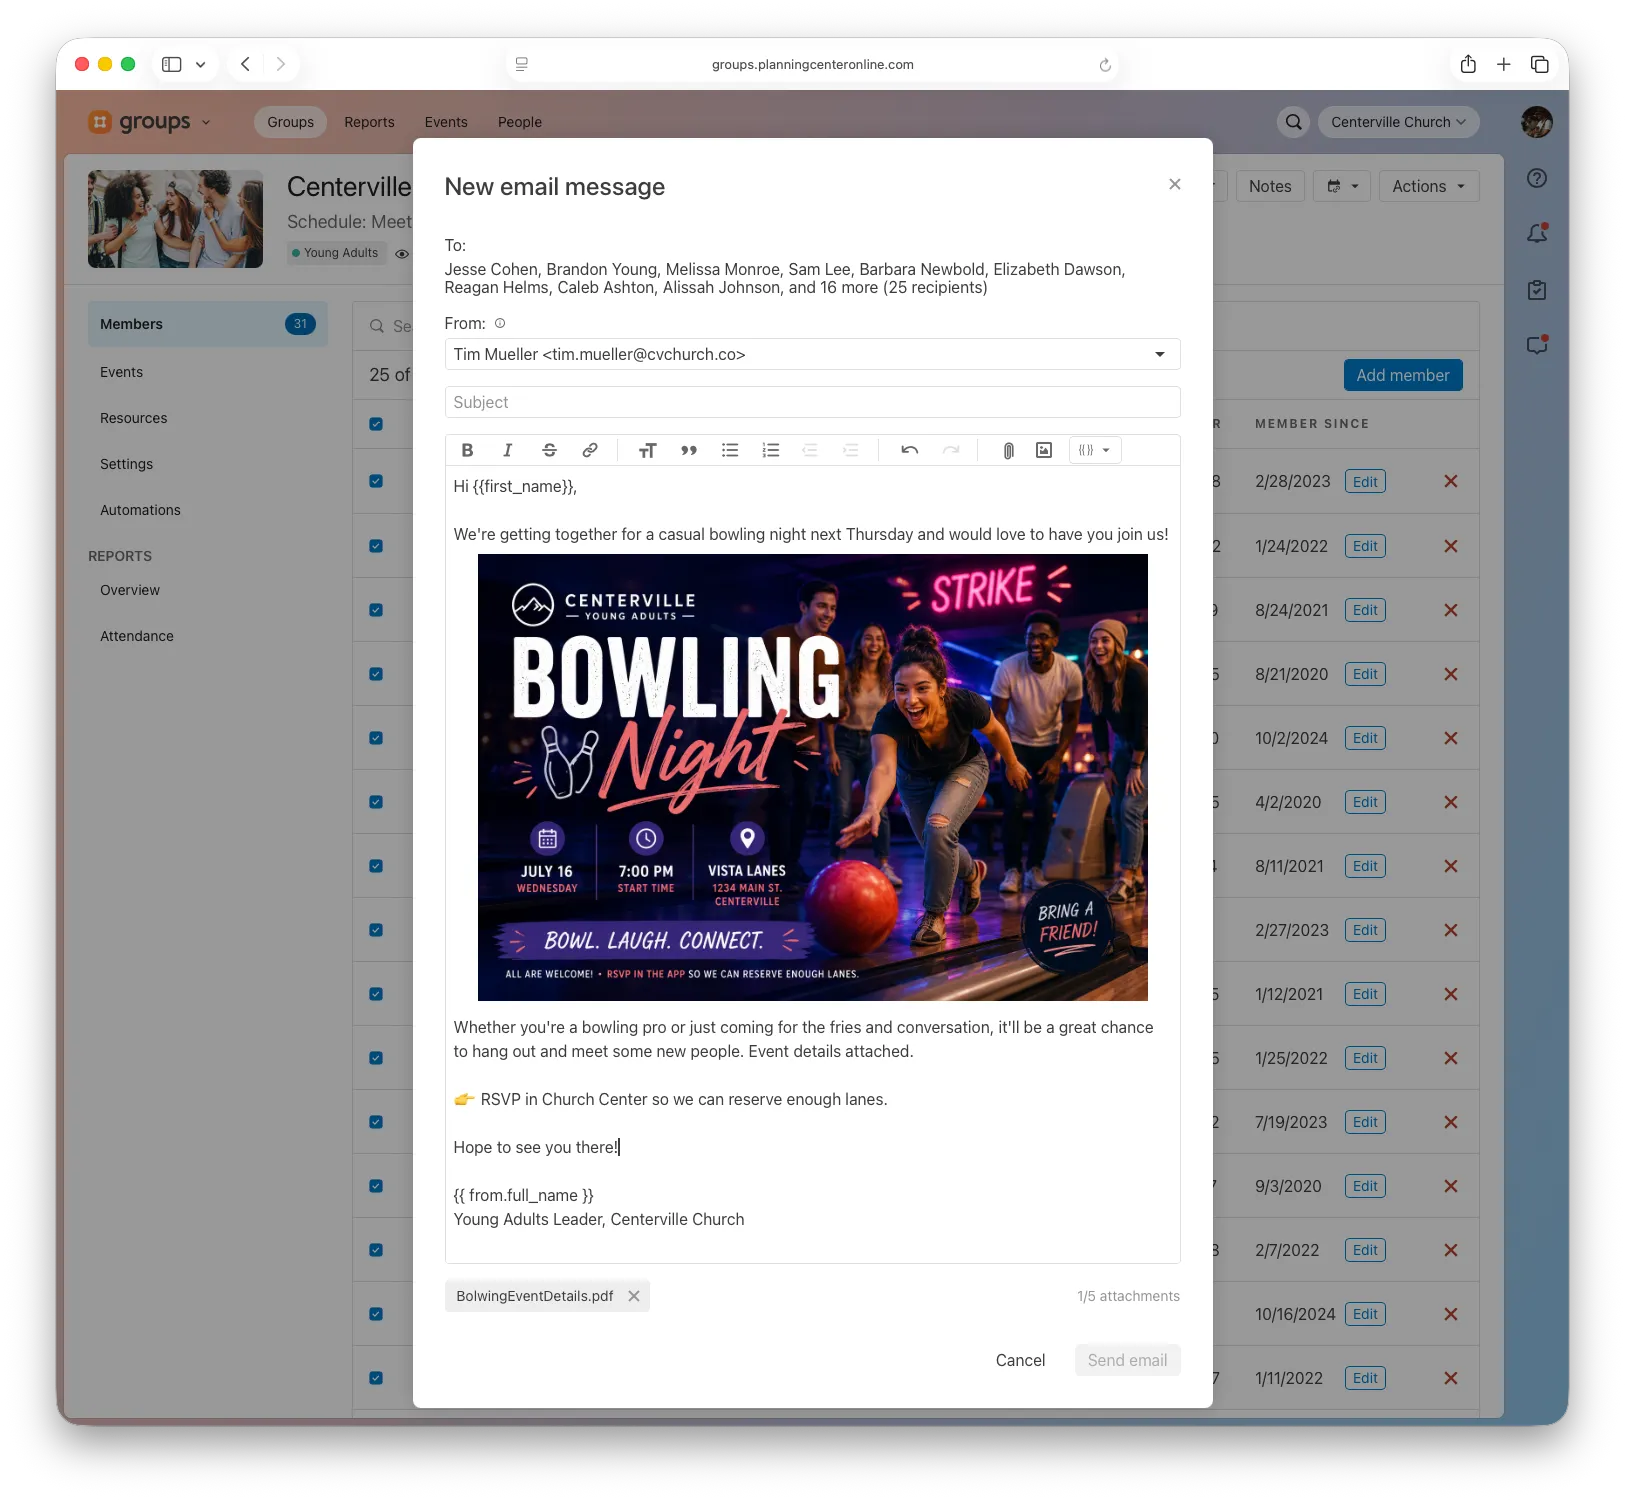Insert a hyperlink using the link icon
This screenshot has width=1625, height=1500.
[590, 450]
